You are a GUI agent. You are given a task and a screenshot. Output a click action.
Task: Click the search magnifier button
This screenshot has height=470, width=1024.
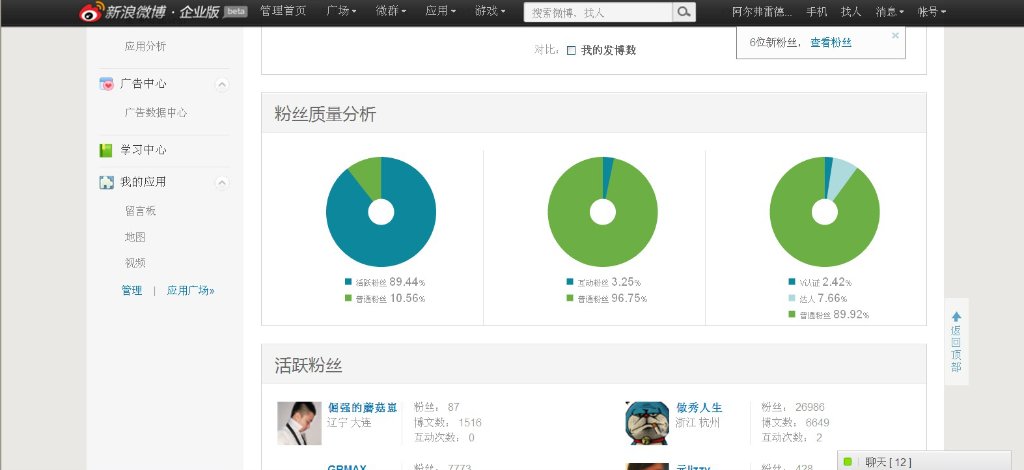pos(684,12)
